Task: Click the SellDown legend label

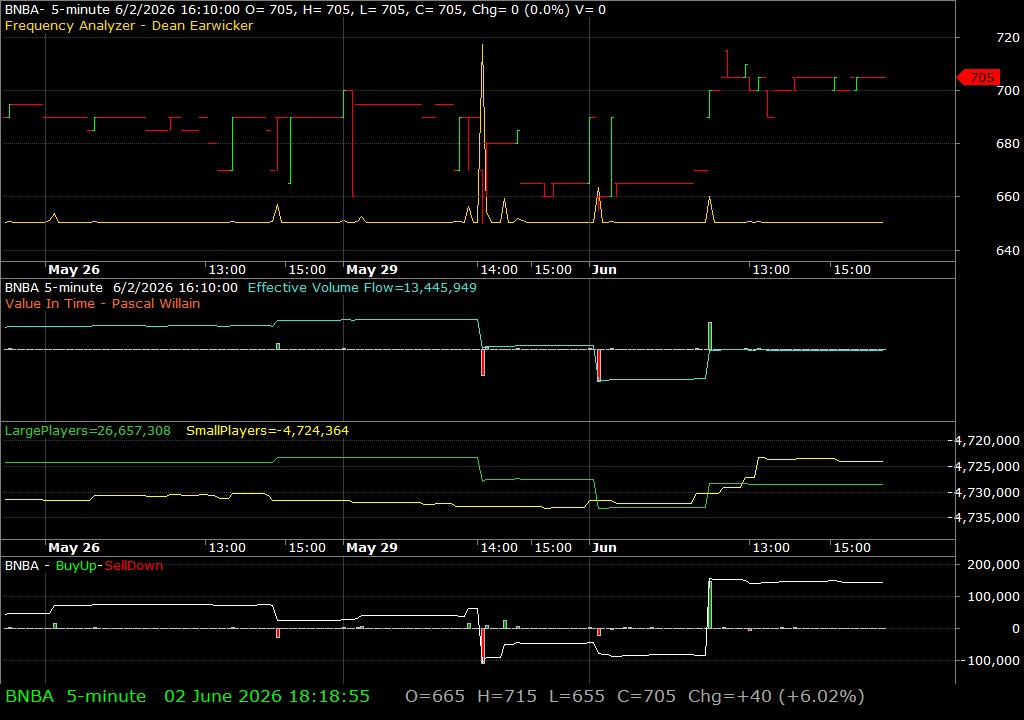Action: tap(133, 566)
